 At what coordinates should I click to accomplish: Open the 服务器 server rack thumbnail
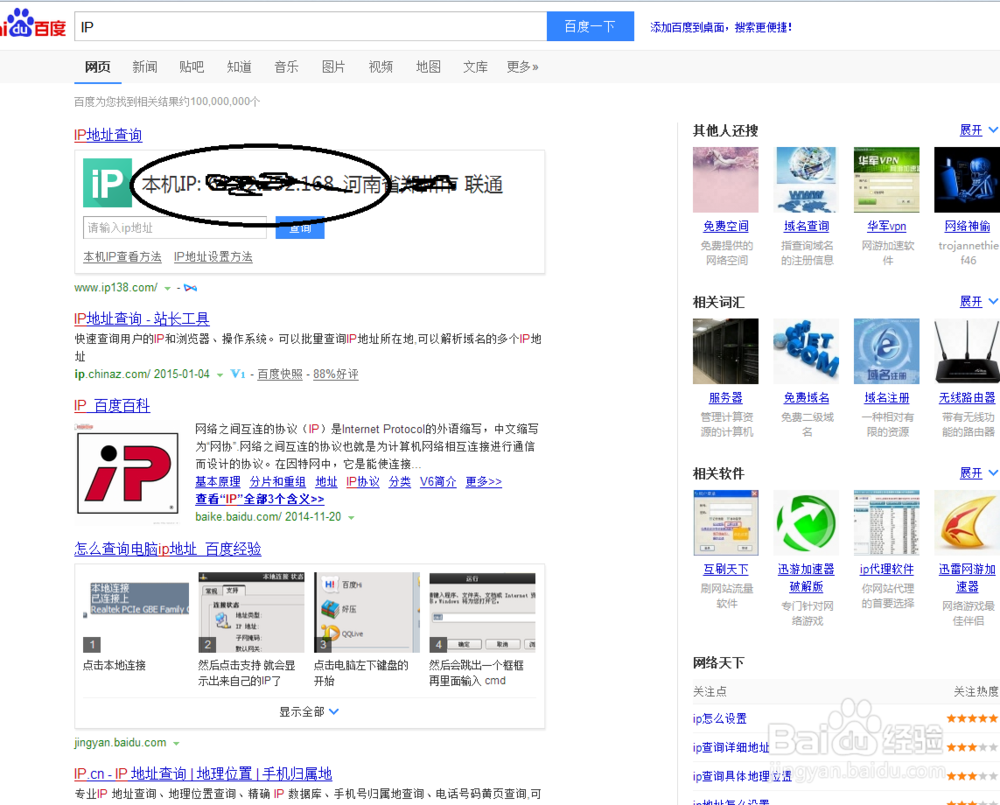coord(725,351)
